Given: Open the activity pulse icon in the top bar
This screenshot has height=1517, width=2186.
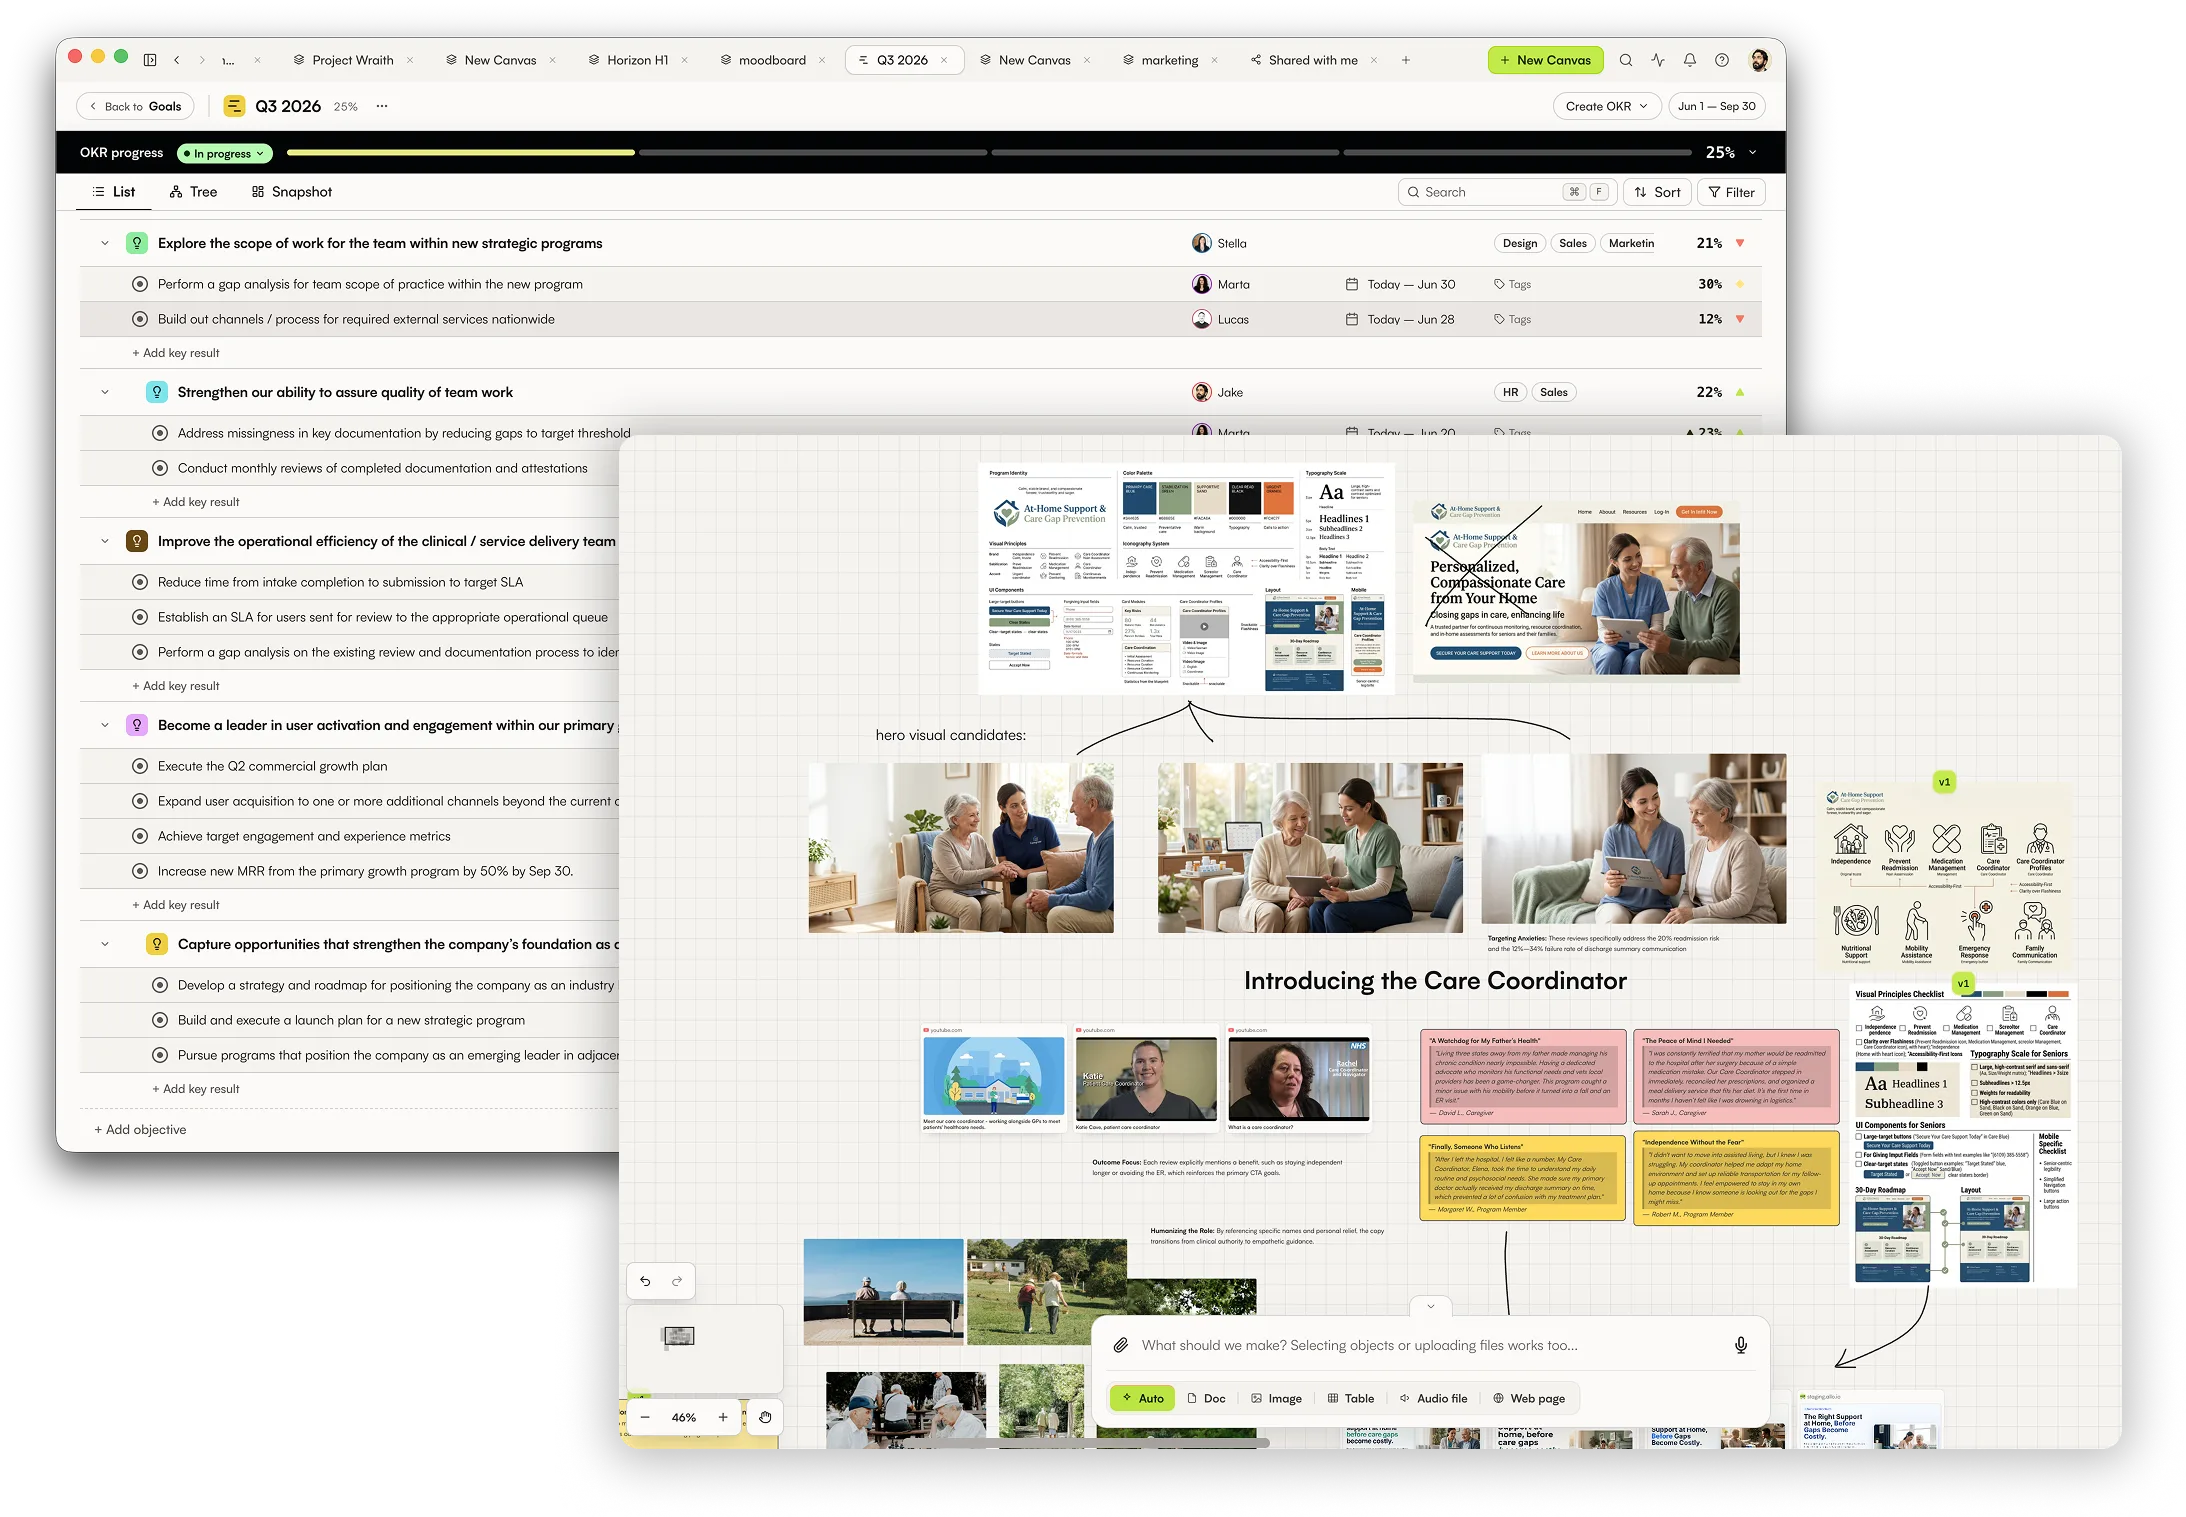Looking at the screenshot, I should click(x=1658, y=60).
